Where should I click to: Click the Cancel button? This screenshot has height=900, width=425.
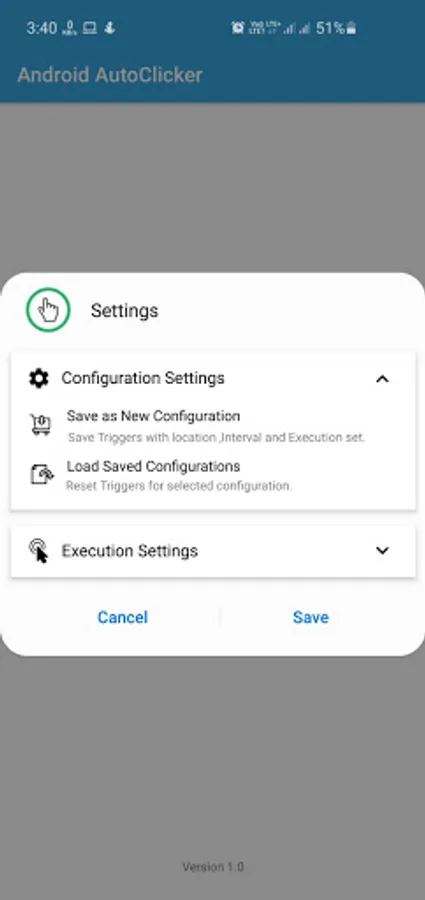click(x=122, y=617)
